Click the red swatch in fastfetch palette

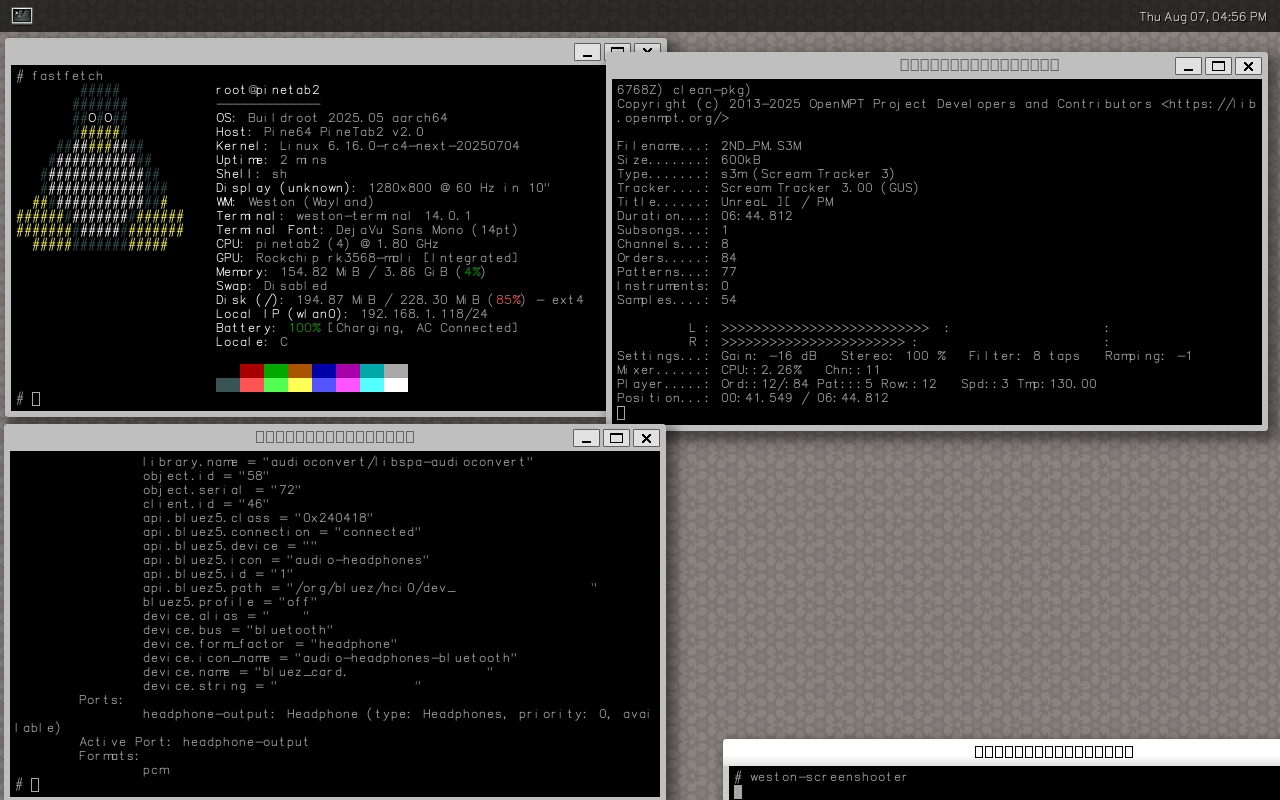click(x=251, y=371)
